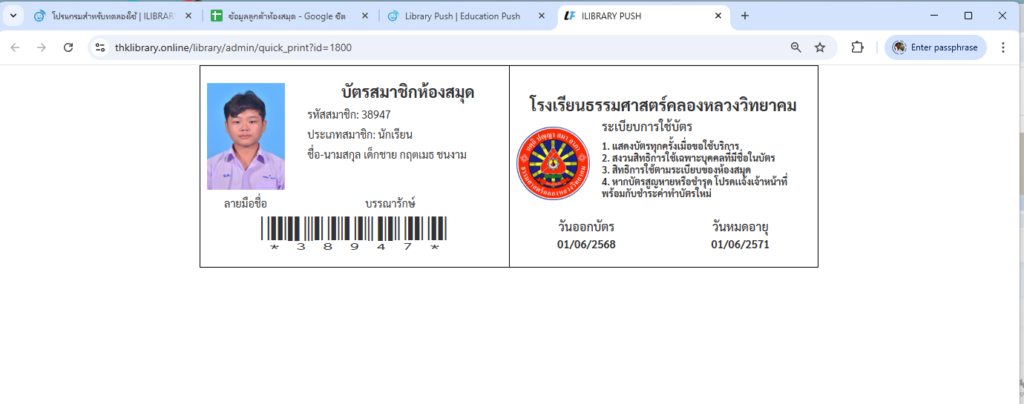Image resolution: width=1024 pixels, height=404 pixels.
Task: Click the zoom magnifier icon in address bar
Action: point(796,47)
